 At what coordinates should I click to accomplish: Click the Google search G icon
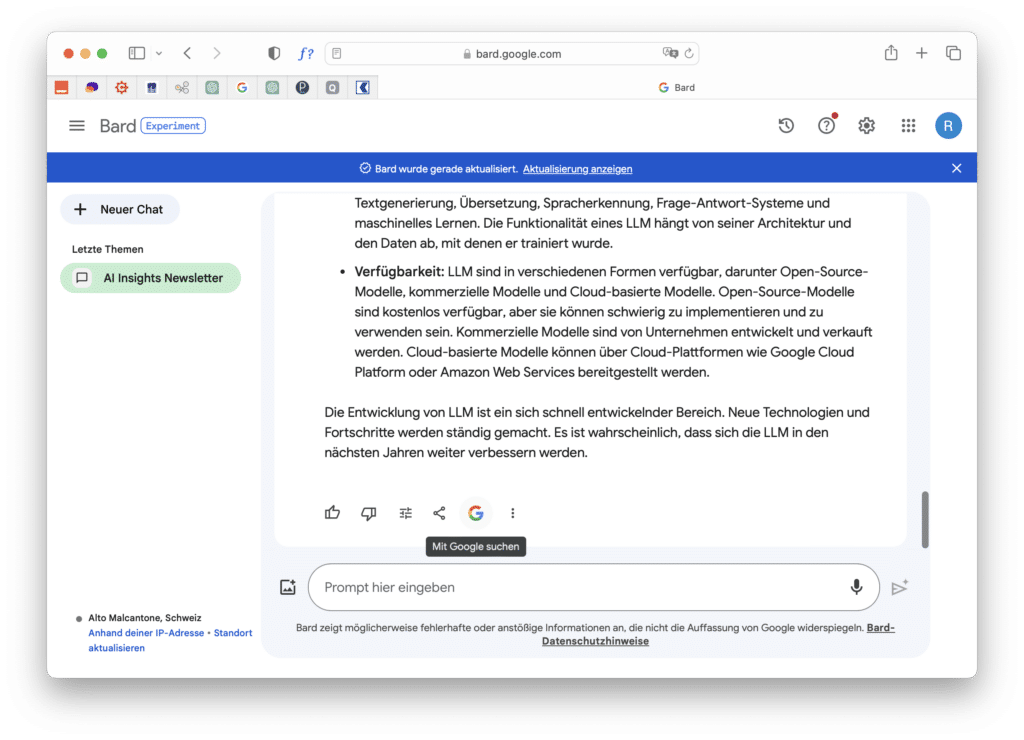(476, 513)
